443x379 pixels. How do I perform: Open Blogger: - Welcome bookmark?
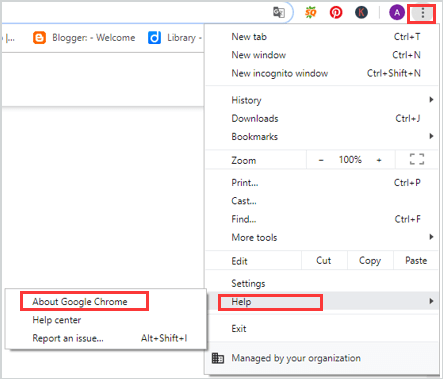coord(94,38)
